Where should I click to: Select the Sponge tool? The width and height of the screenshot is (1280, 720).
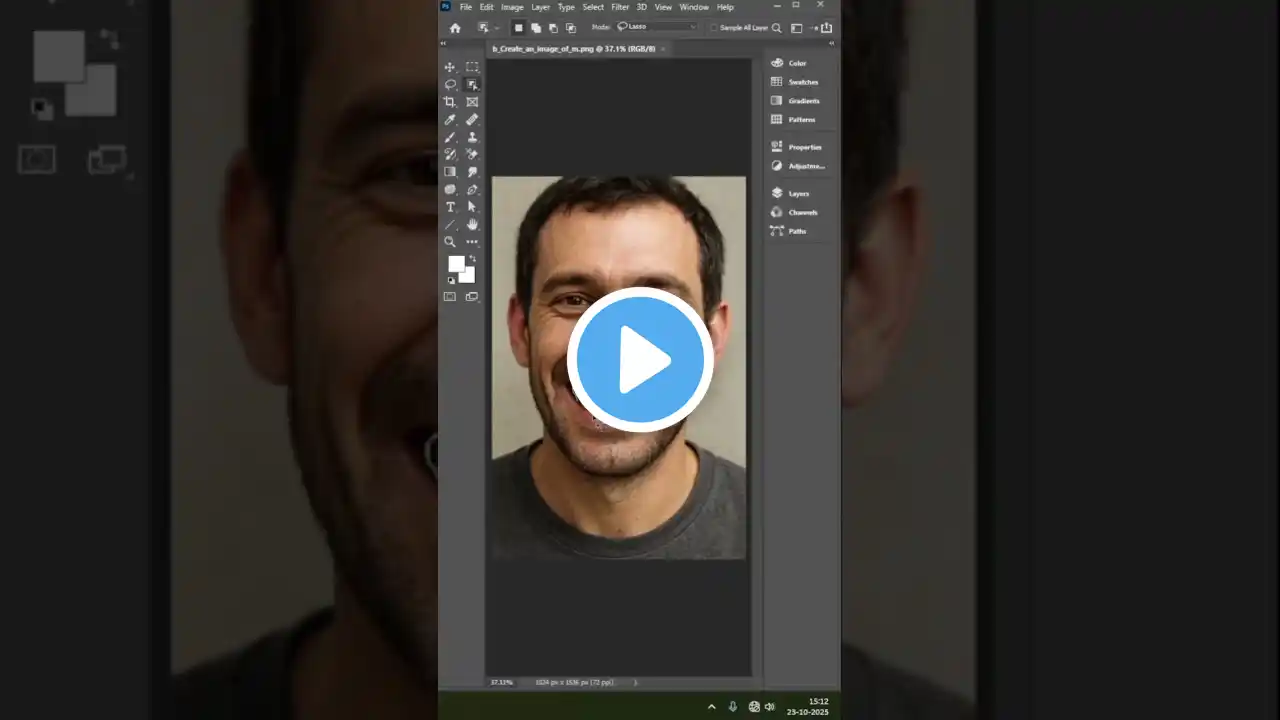point(450,189)
